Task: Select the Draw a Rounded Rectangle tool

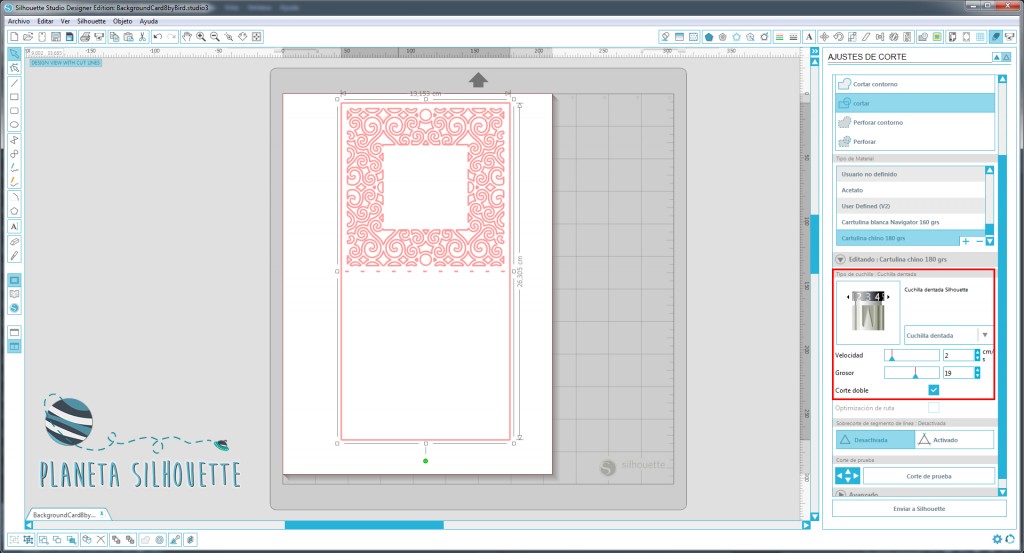Action: 14,110
